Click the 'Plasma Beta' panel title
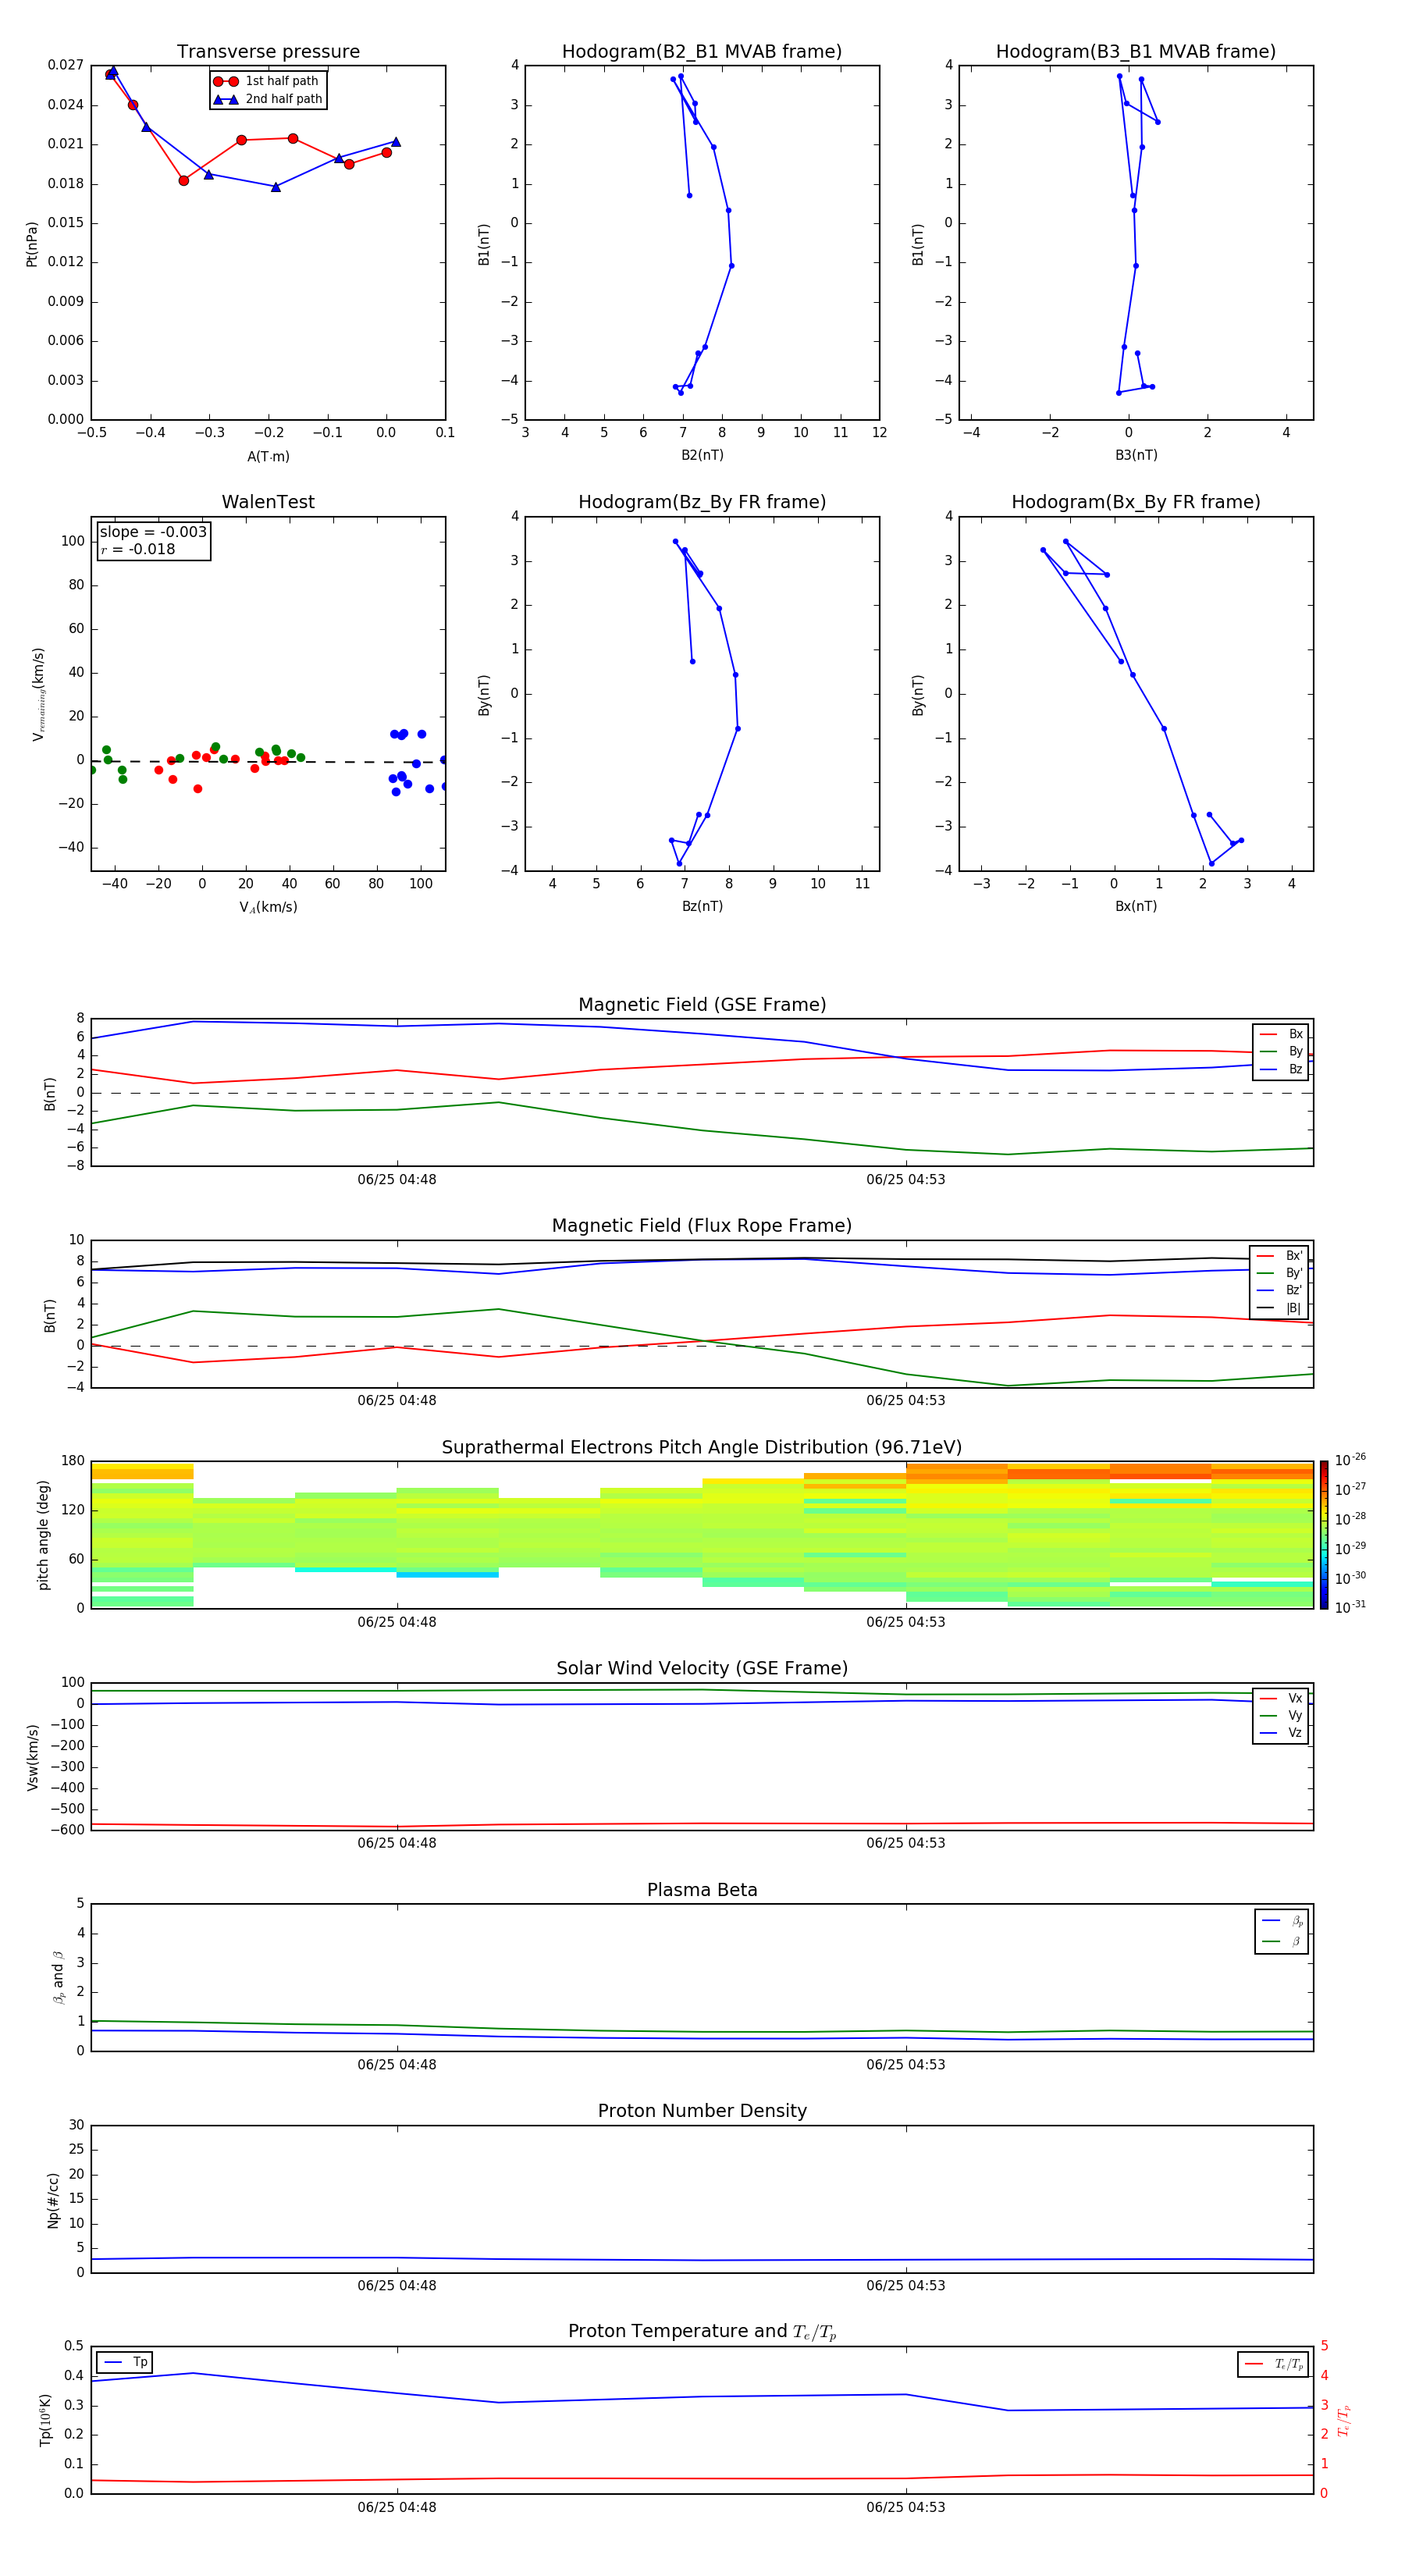 pos(702,1890)
